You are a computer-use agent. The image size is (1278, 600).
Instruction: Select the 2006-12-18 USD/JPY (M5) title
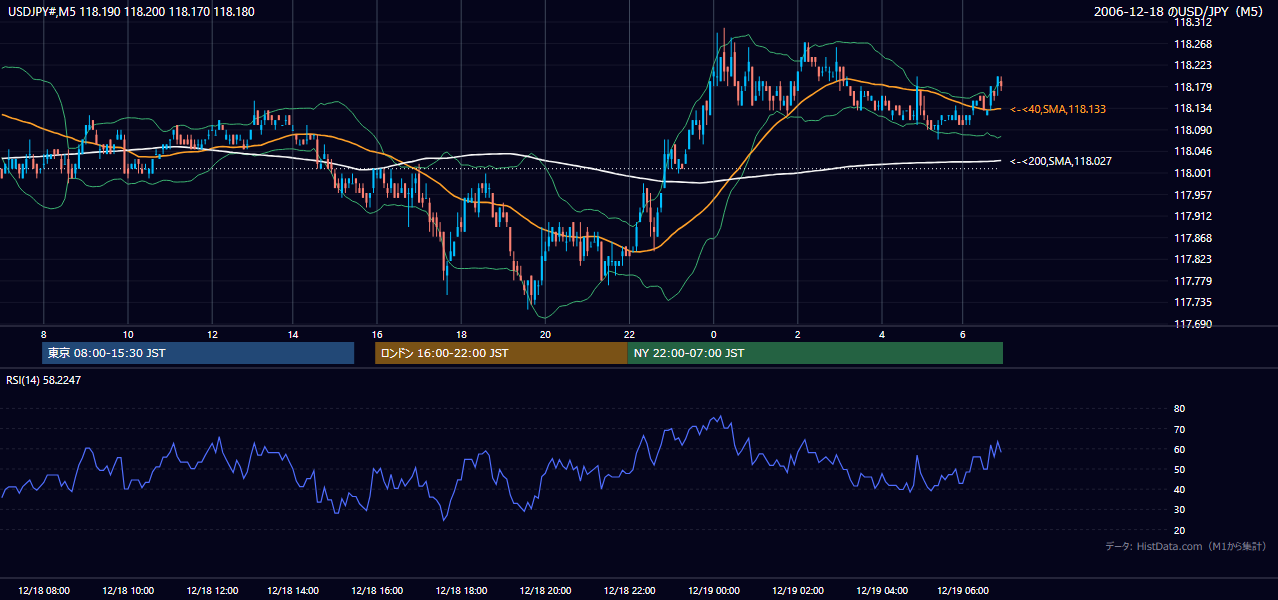[x=1180, y=12]
